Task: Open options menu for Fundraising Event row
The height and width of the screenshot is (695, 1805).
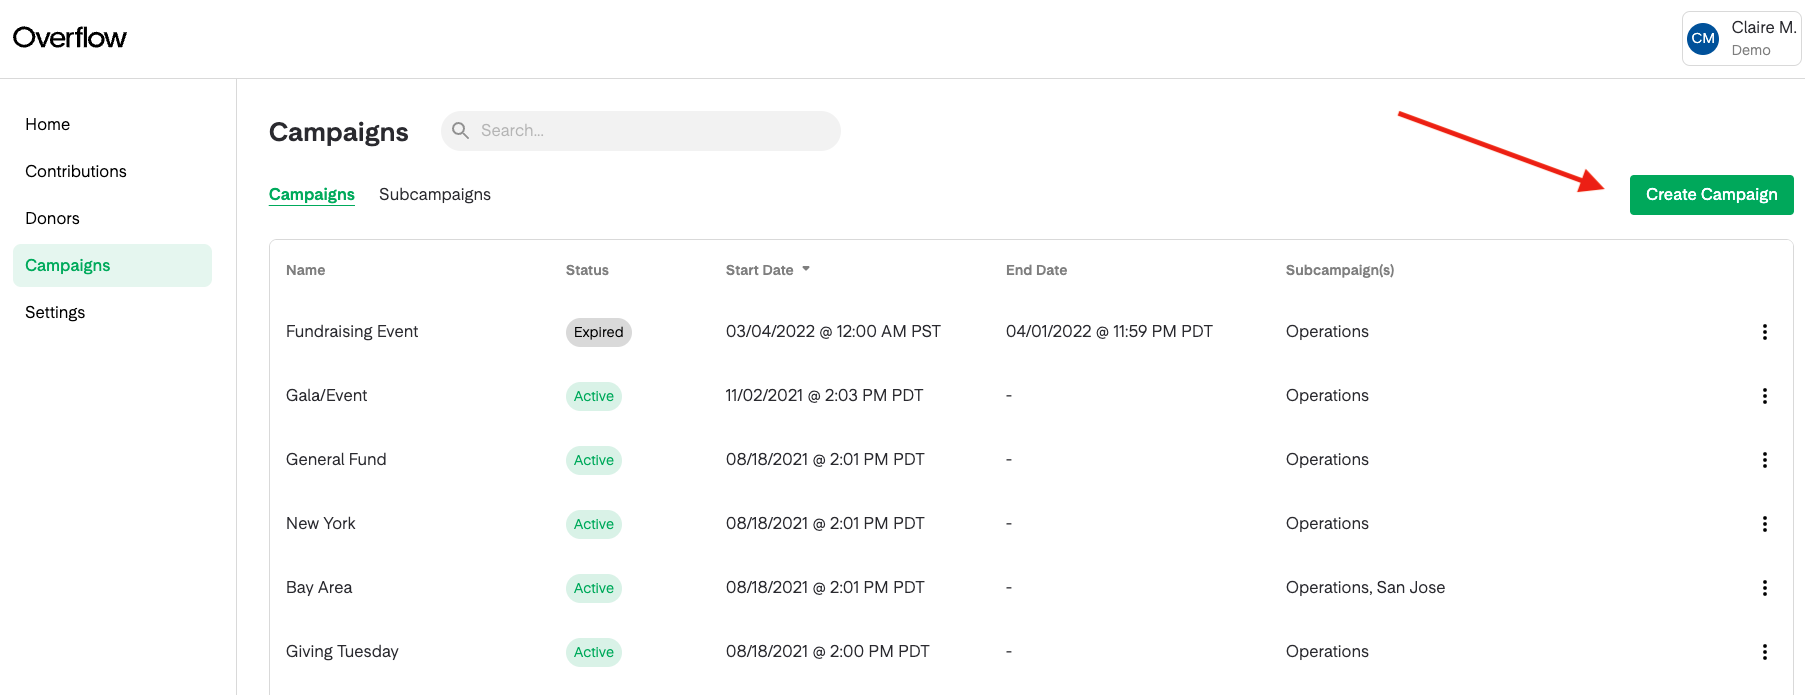Action: [x=1764, y=332]
